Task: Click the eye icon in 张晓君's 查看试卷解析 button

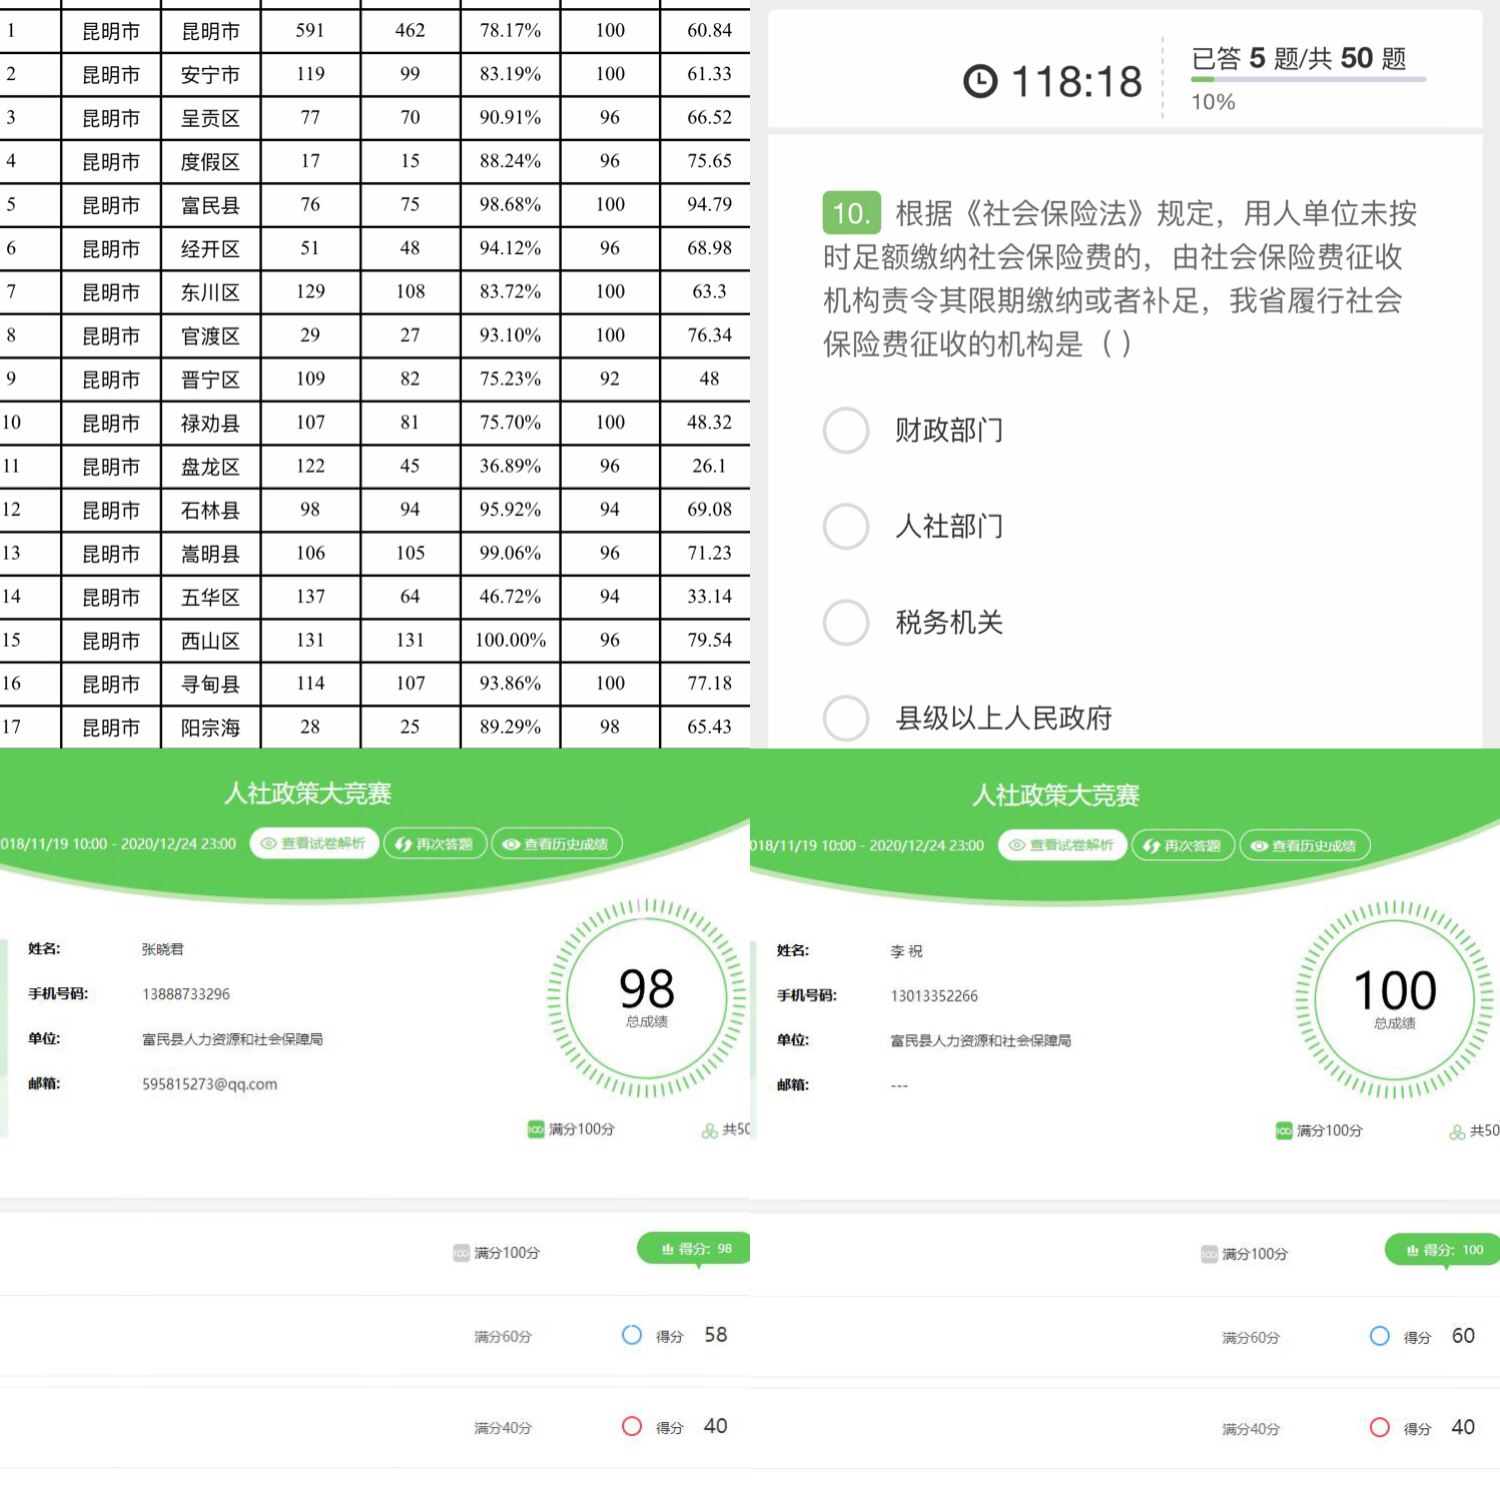Action: click(268, 844)
